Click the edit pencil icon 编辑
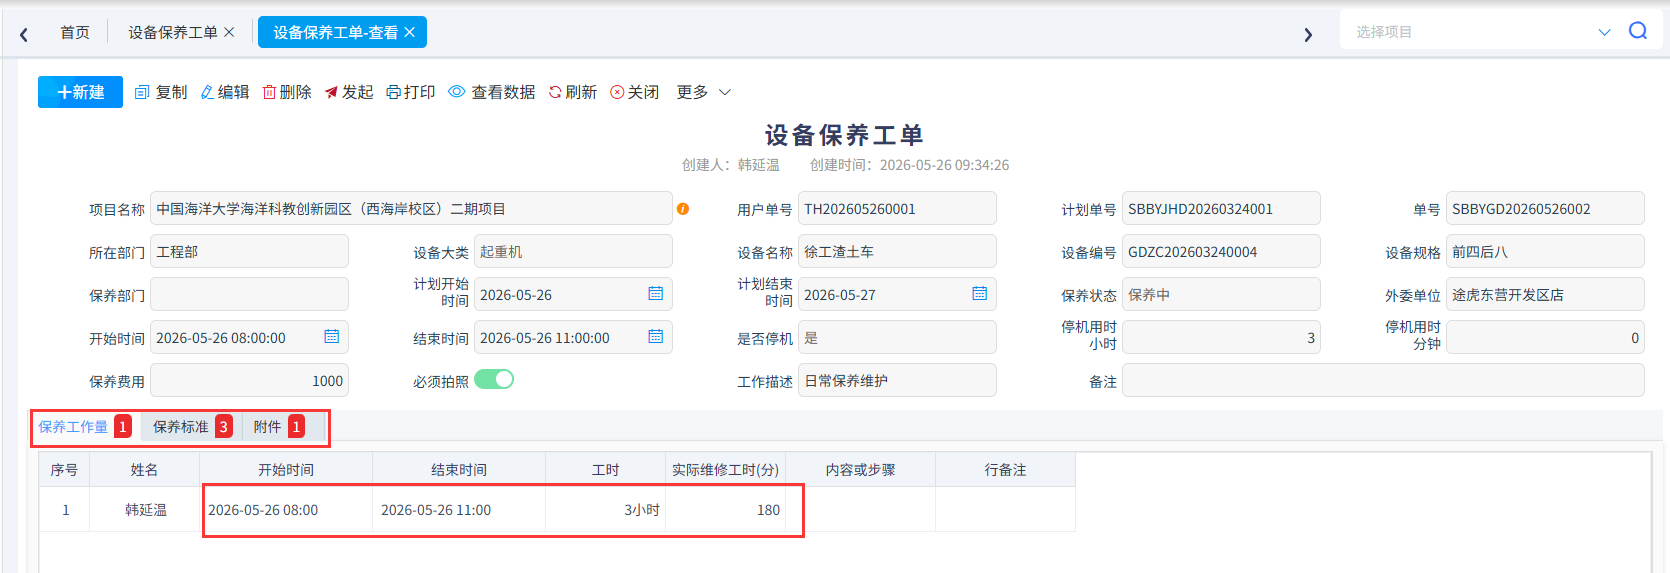 tap(225, 92)
